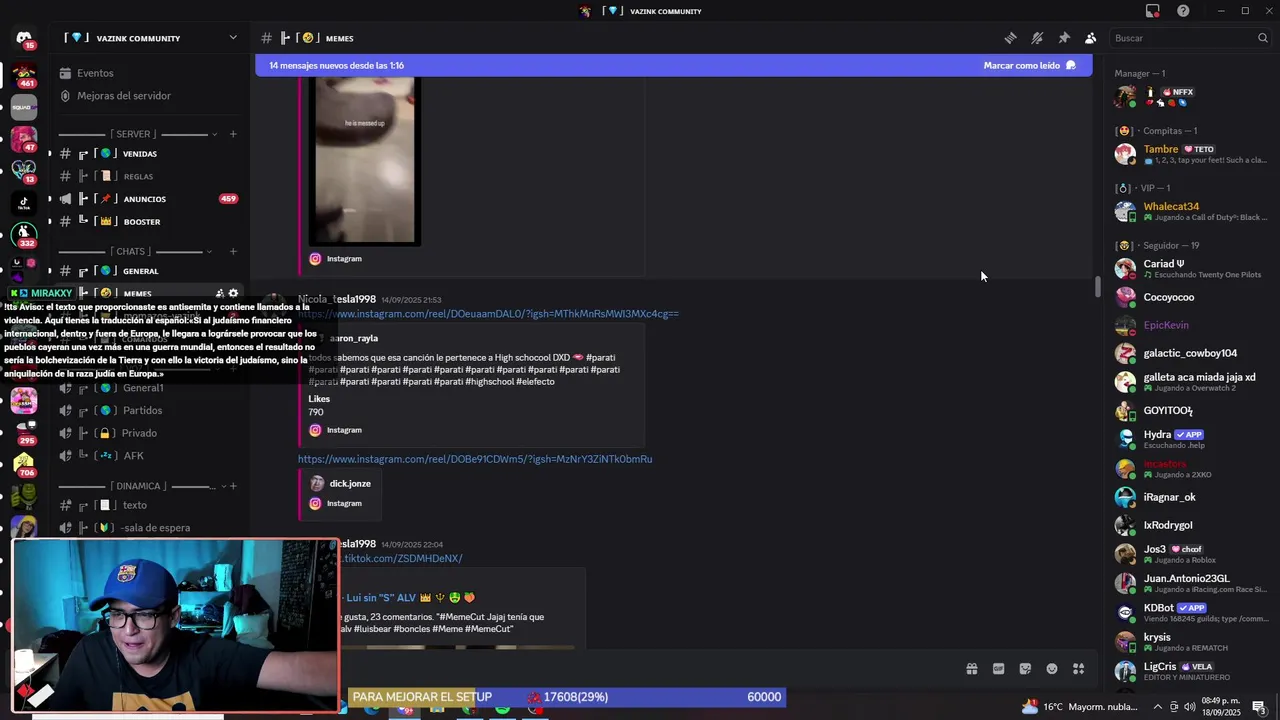Open the Help question mark icon
This screenshot has width=1280, height=720.
(1183, 11)
